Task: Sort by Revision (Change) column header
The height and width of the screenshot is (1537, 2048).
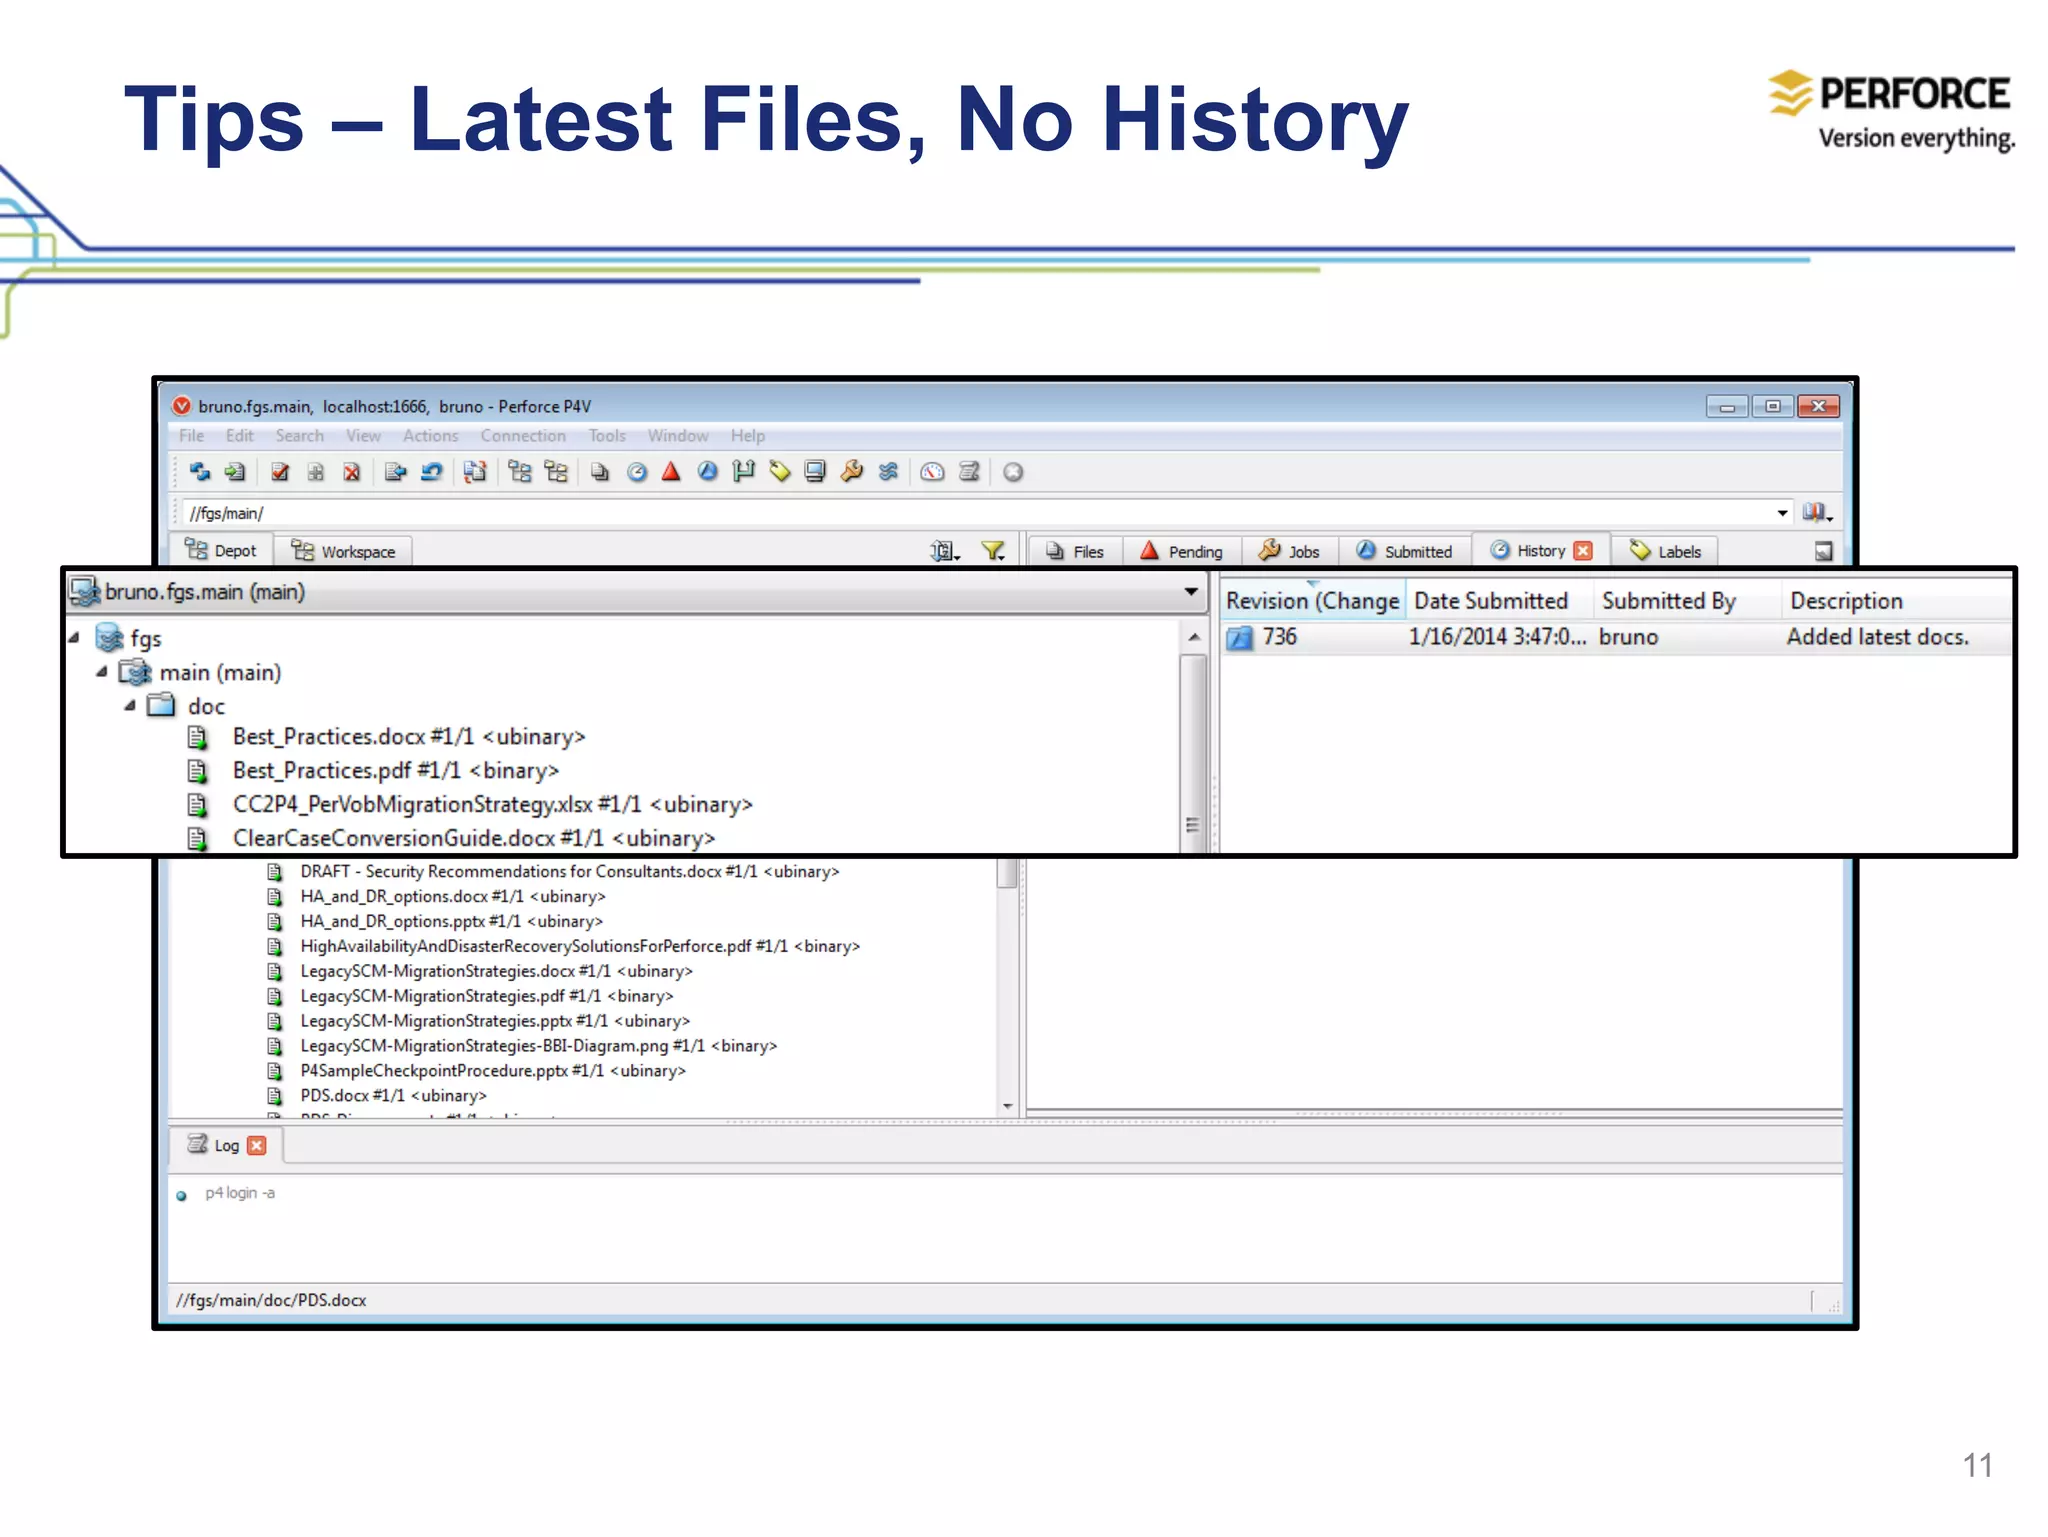Action: (x=1312, y=601)
